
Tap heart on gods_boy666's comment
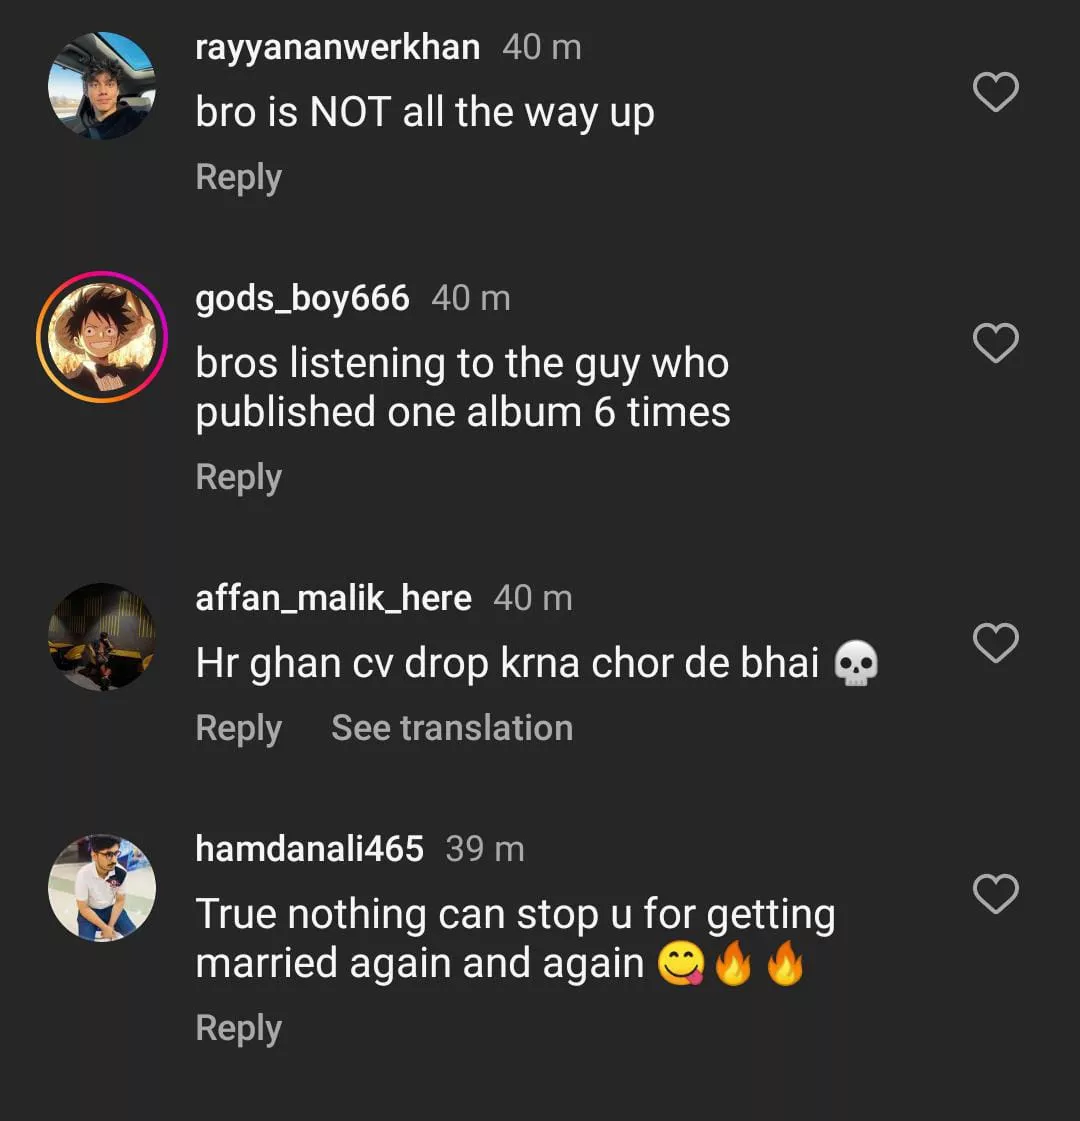[995, 343]
